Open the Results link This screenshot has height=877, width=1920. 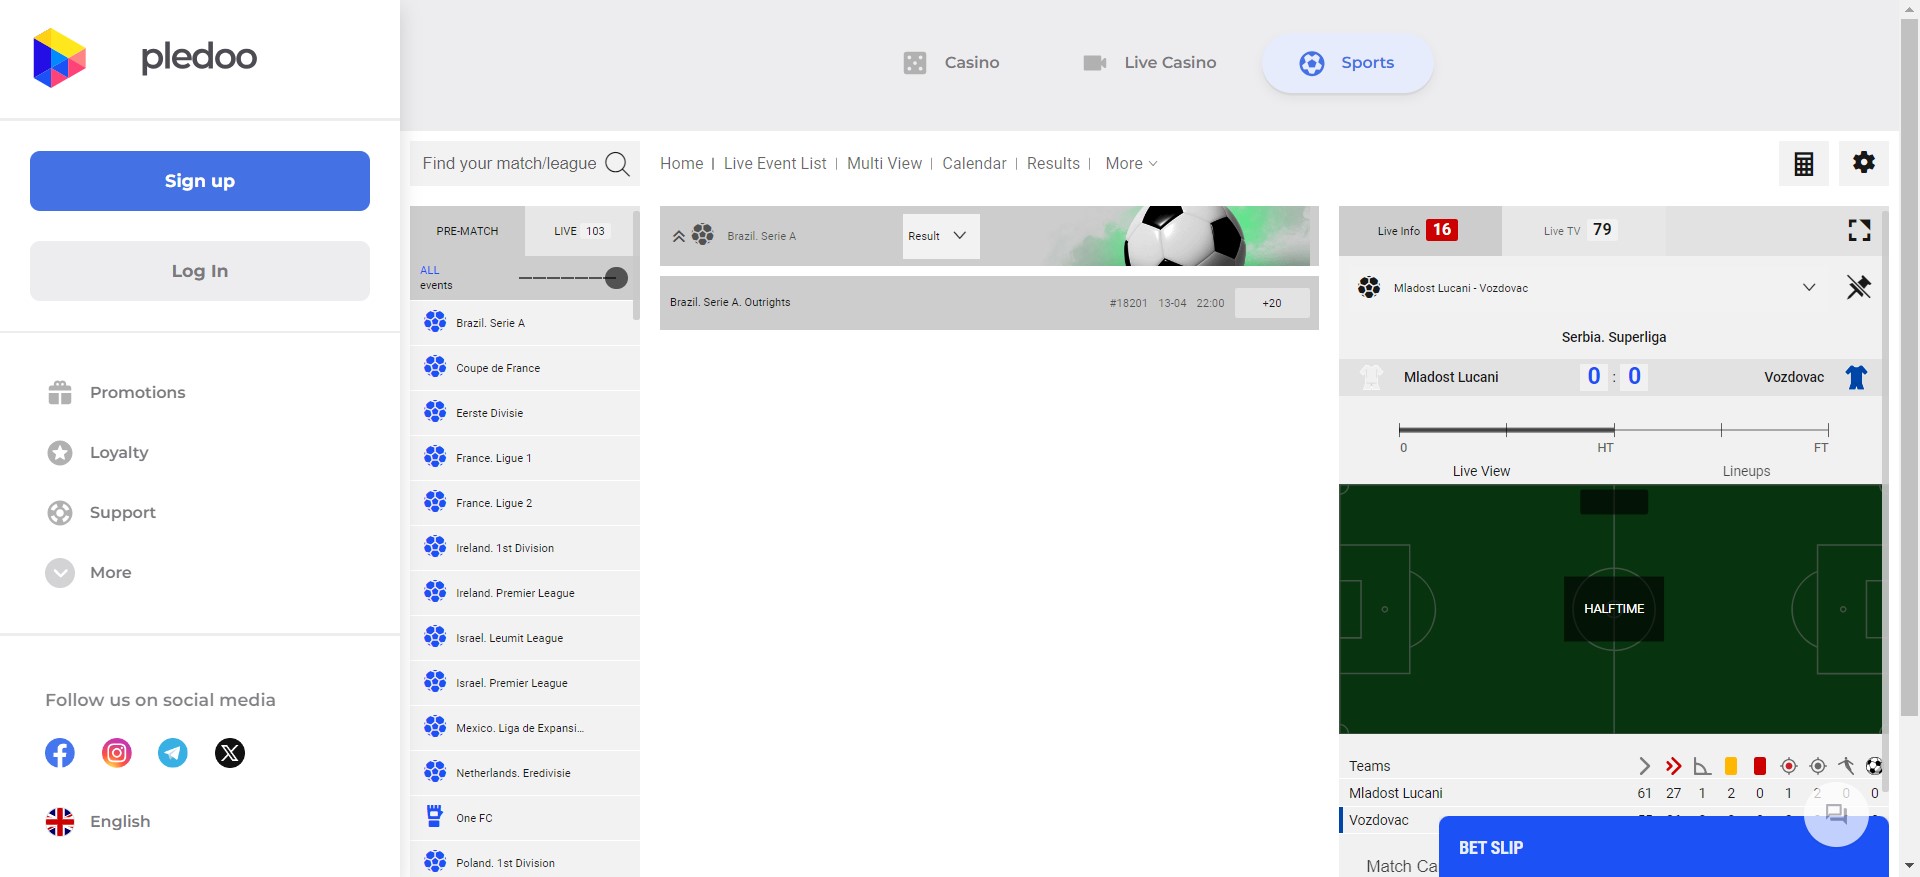(1053, 164)
